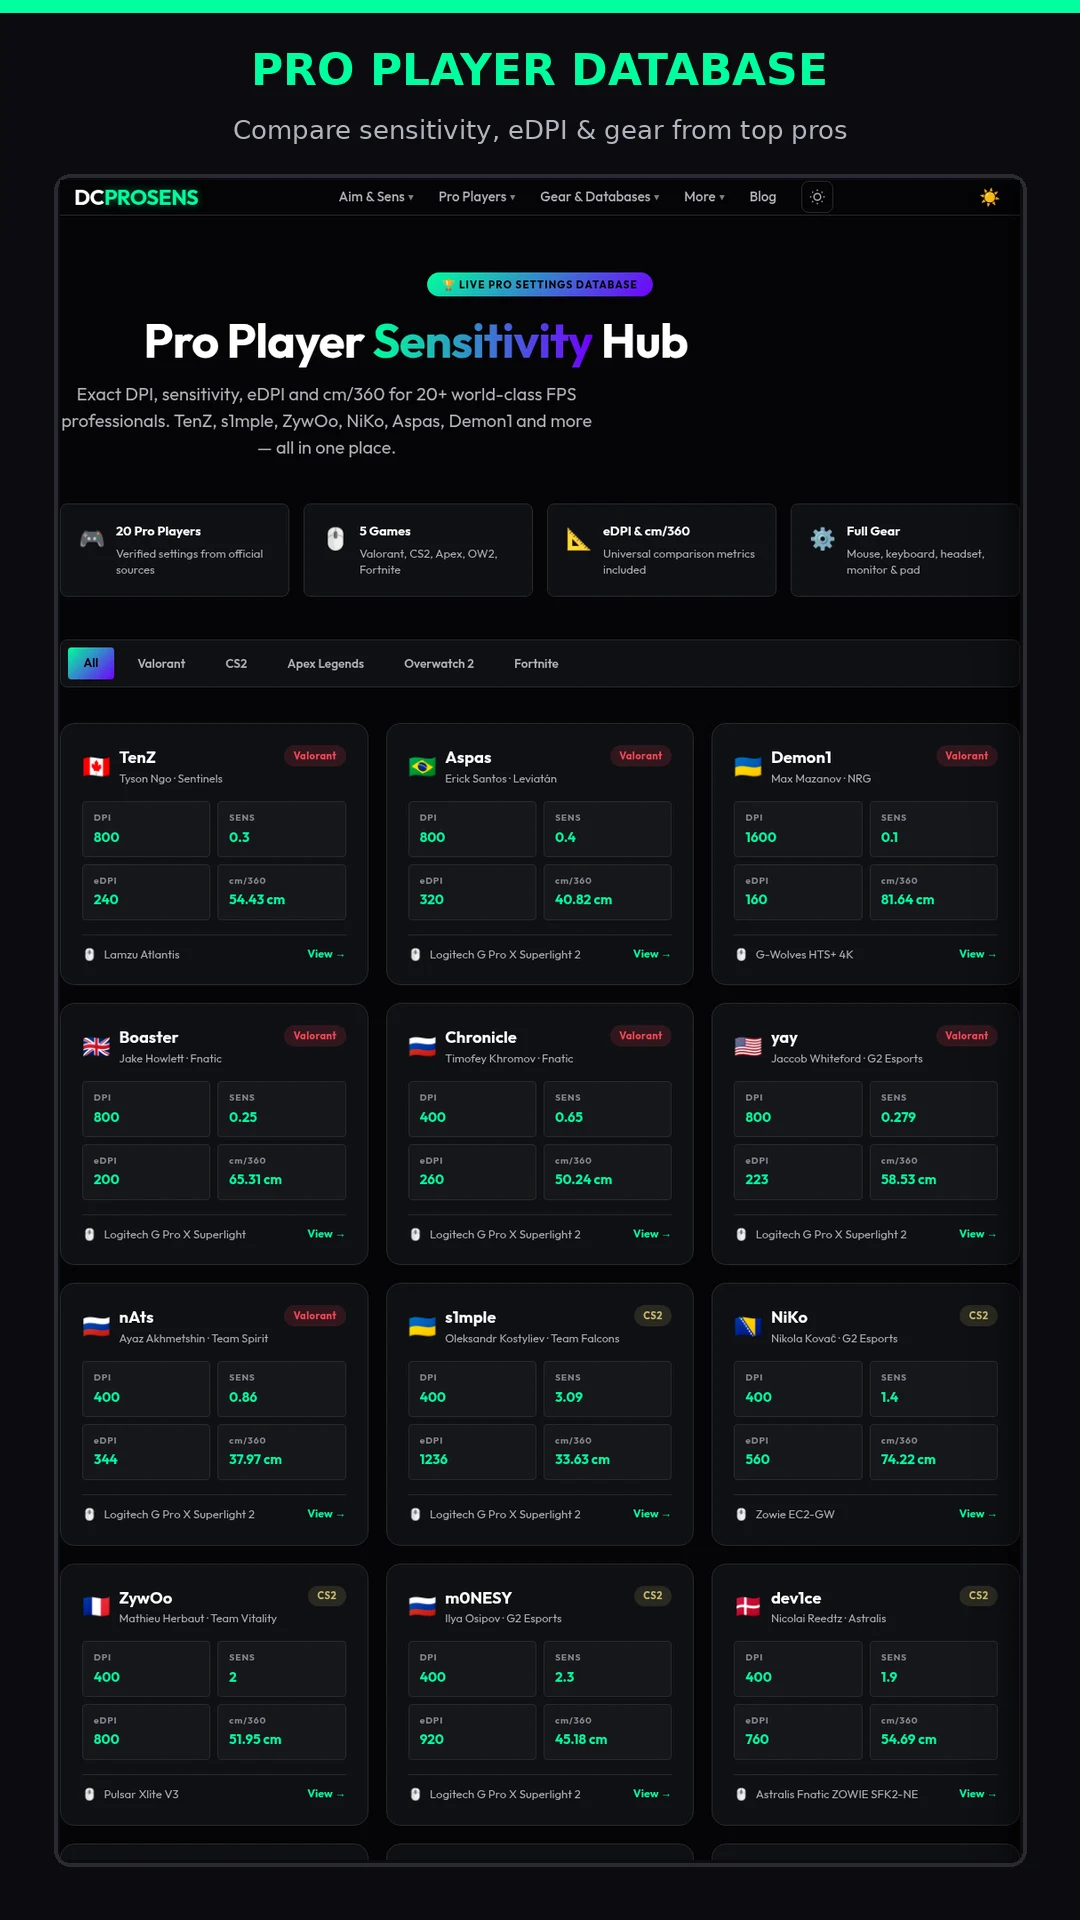
Task: Open the More dropdown menu
Action: click(x=704, y=197)
